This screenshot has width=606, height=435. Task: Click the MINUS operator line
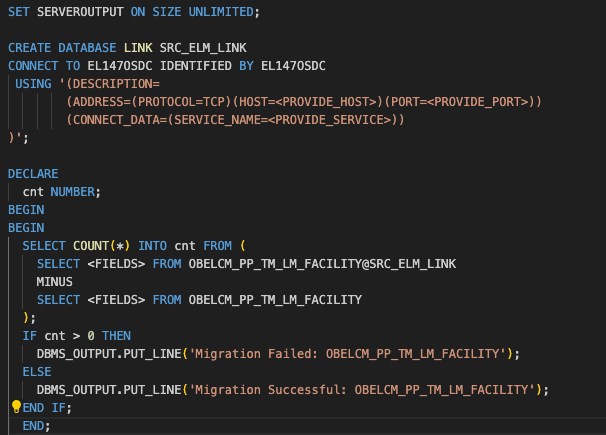[x=55, y=281]
